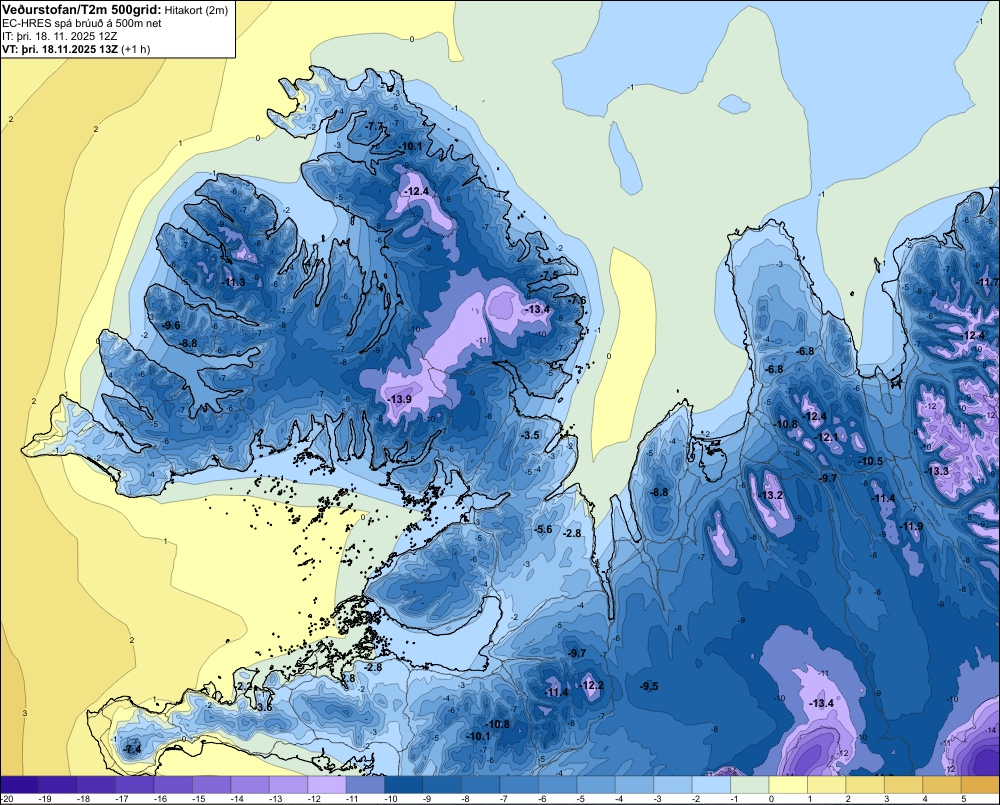Viewport: 1000px width, 805px height.
Task: Click the 'VT: þri. 18.11.2025 13Z' valid time
Action: point(60,49)
